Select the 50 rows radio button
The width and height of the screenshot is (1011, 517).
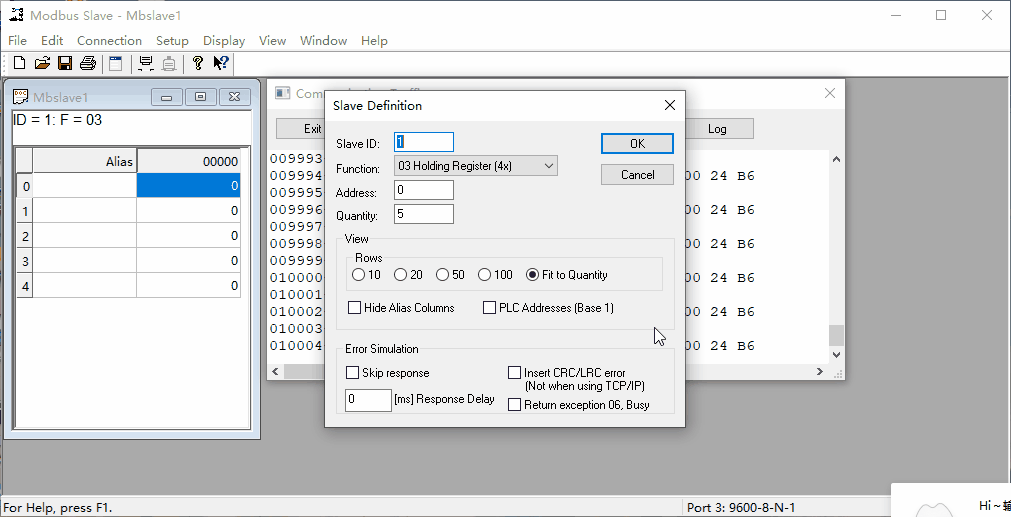442,275
